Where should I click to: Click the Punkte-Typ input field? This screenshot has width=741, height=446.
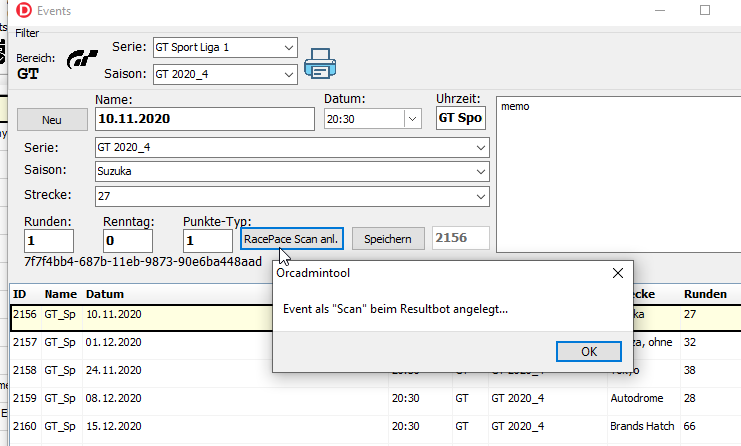tap(208, 241)
